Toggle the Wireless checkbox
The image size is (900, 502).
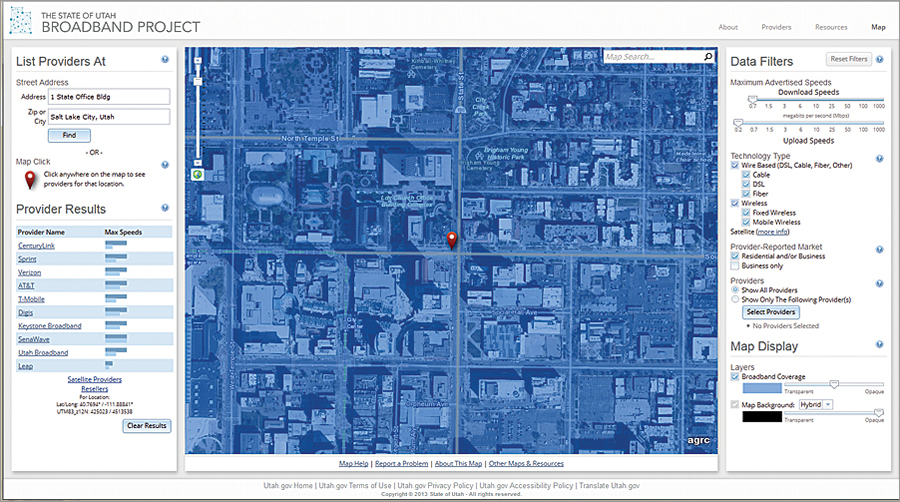[735, 203]
